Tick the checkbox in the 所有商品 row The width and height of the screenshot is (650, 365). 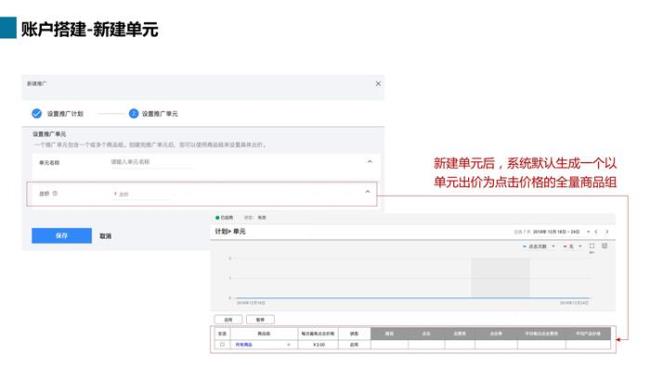point(222,345)
